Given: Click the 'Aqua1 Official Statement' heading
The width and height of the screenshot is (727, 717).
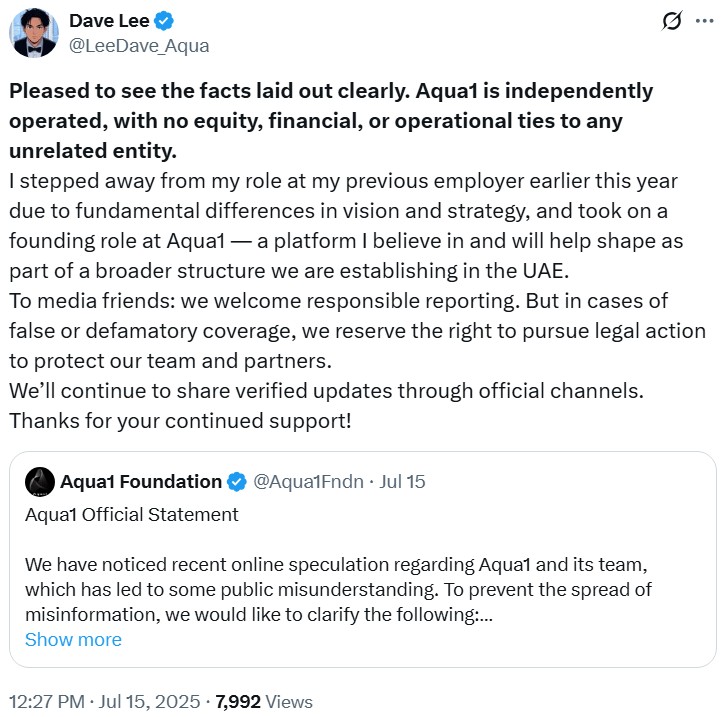Looking at the screenshot, I should (x=132, y=515).
